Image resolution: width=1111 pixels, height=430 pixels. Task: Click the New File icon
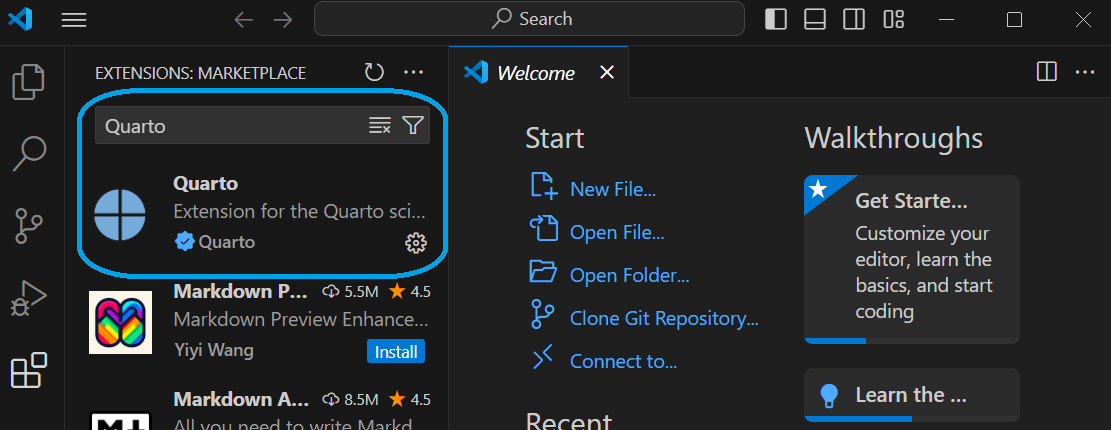click(545, 186)
